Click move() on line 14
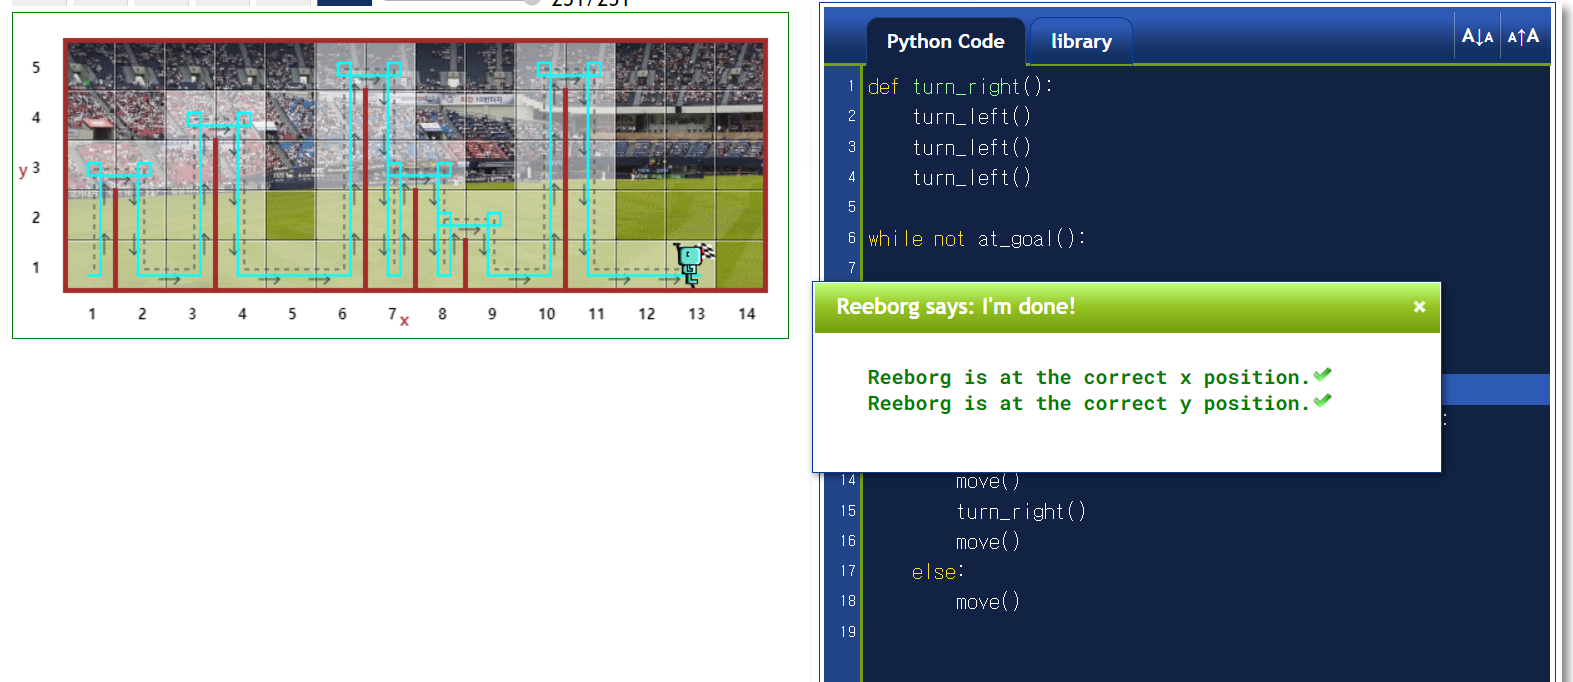Screen dimensions: 1573x682 tap(987, 481)
